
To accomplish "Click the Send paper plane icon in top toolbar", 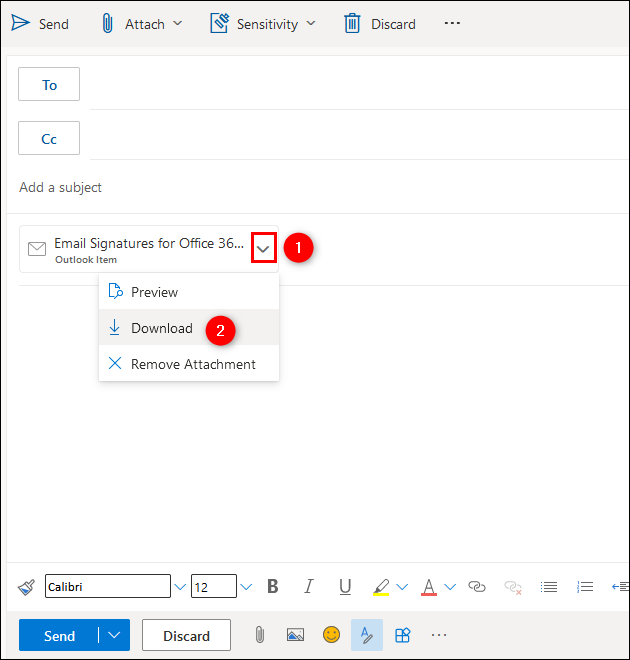I will click(20, 23).
